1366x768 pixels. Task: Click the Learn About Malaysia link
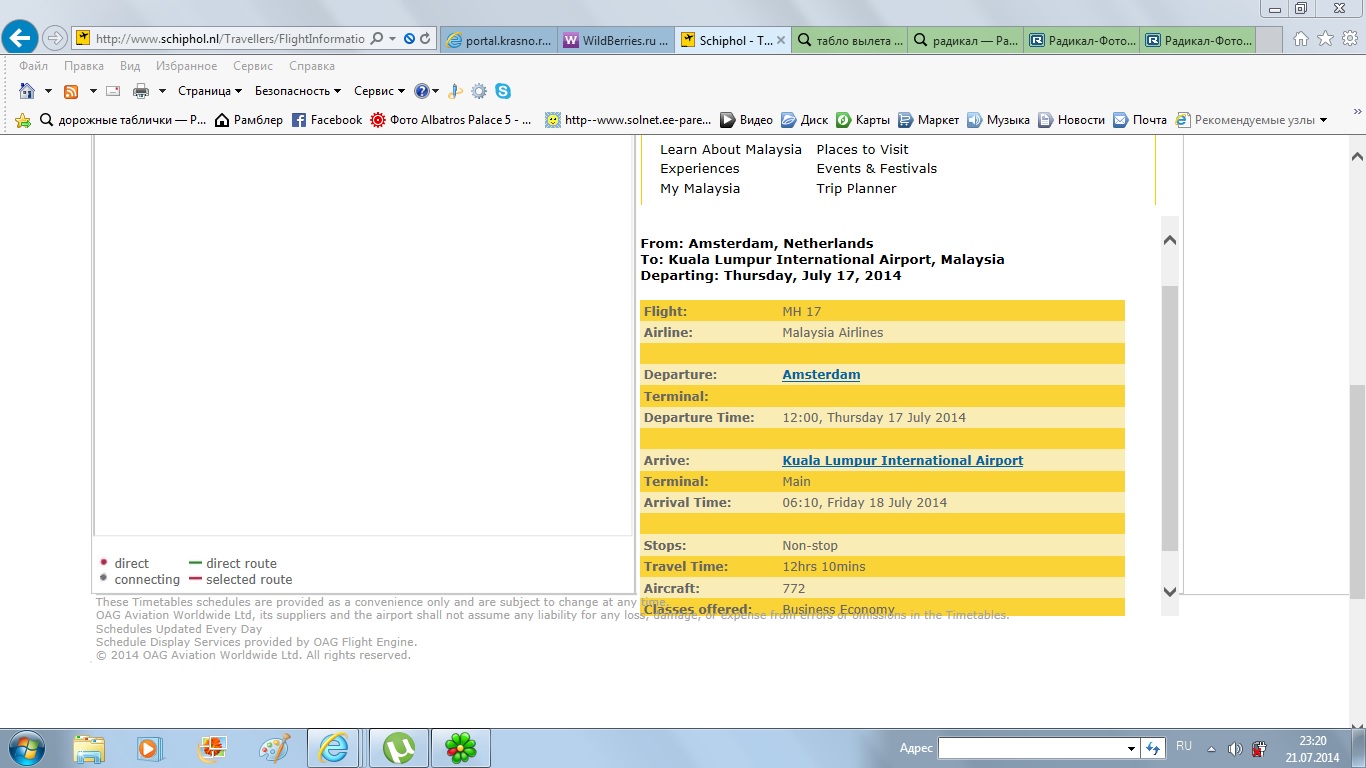coord(731,149)
